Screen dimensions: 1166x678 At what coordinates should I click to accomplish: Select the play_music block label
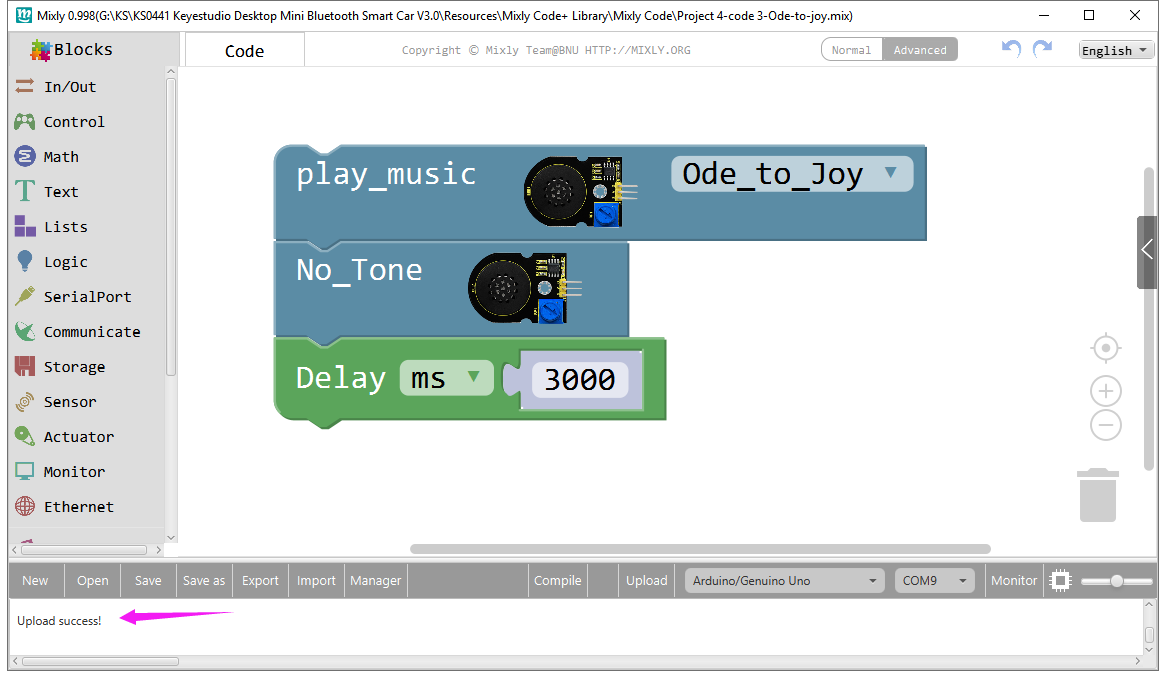(386, 175)
